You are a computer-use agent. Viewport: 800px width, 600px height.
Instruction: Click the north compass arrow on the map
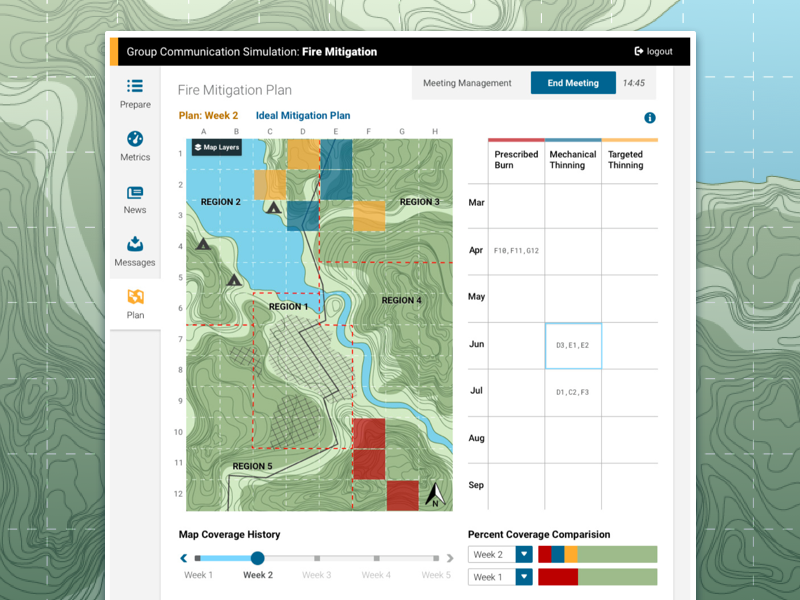(434, 491)
